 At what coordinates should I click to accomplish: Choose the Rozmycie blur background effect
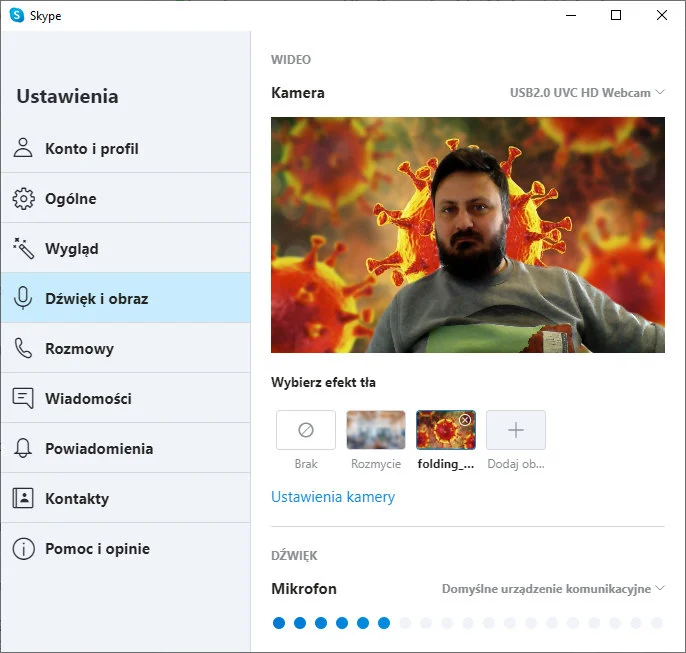coord(376,430)
